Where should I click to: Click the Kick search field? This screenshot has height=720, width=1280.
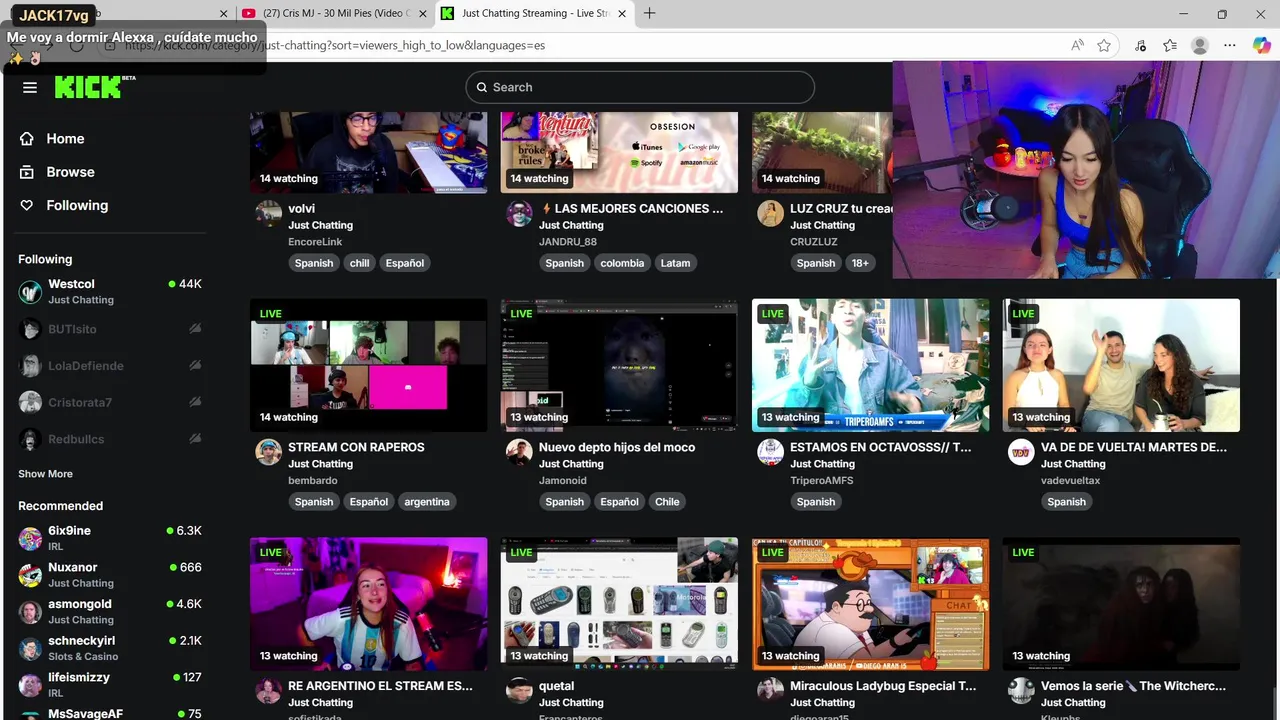click(640, 87)
